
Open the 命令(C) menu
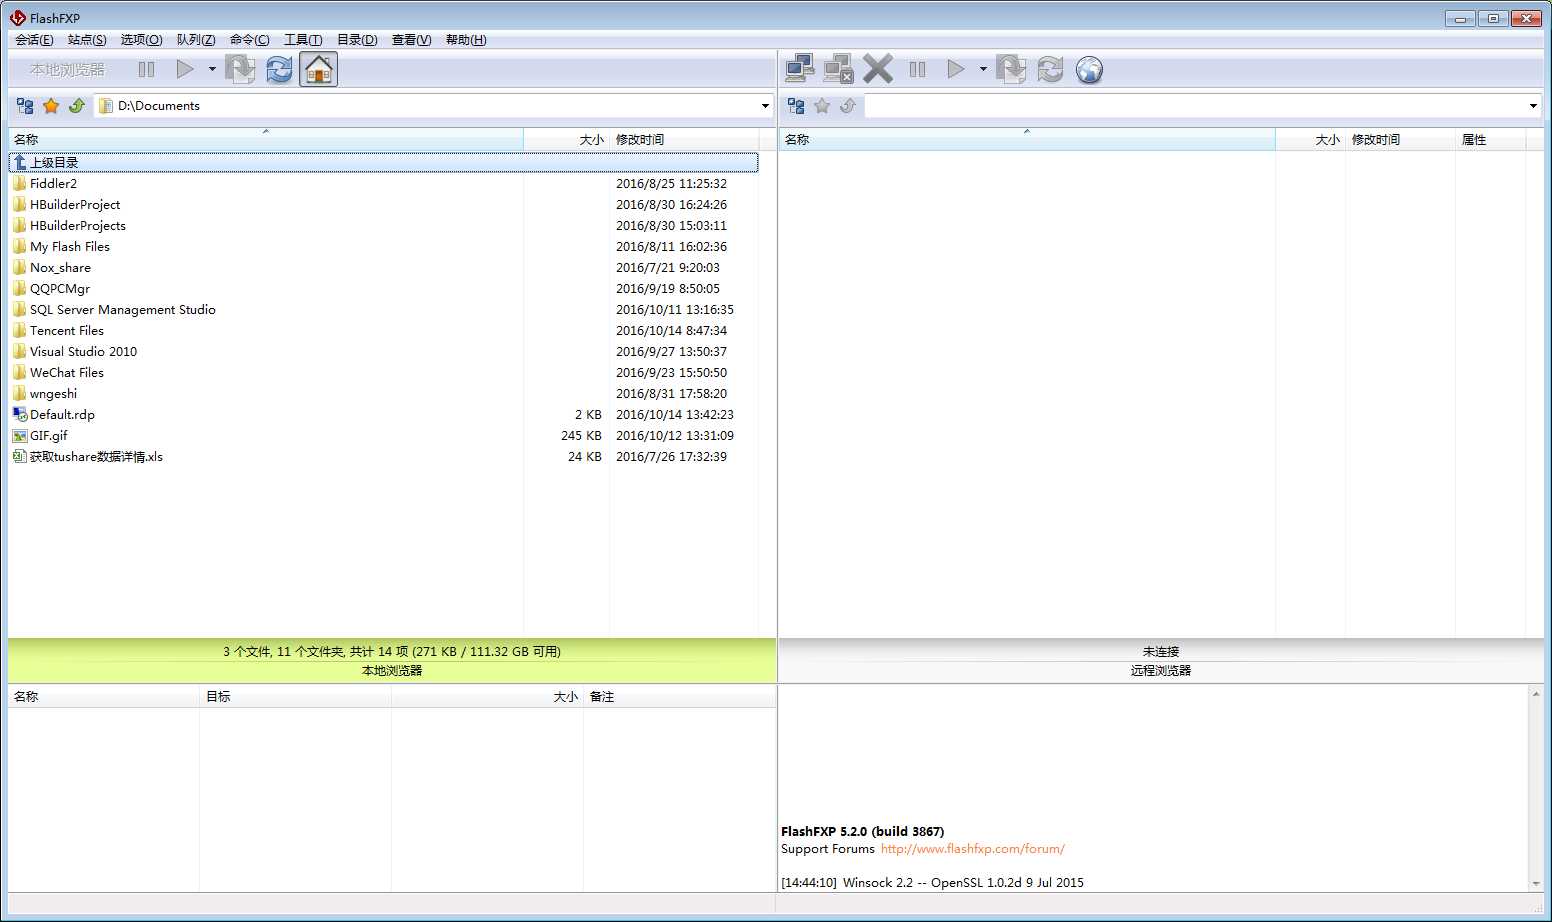click(x=250, y=40)
